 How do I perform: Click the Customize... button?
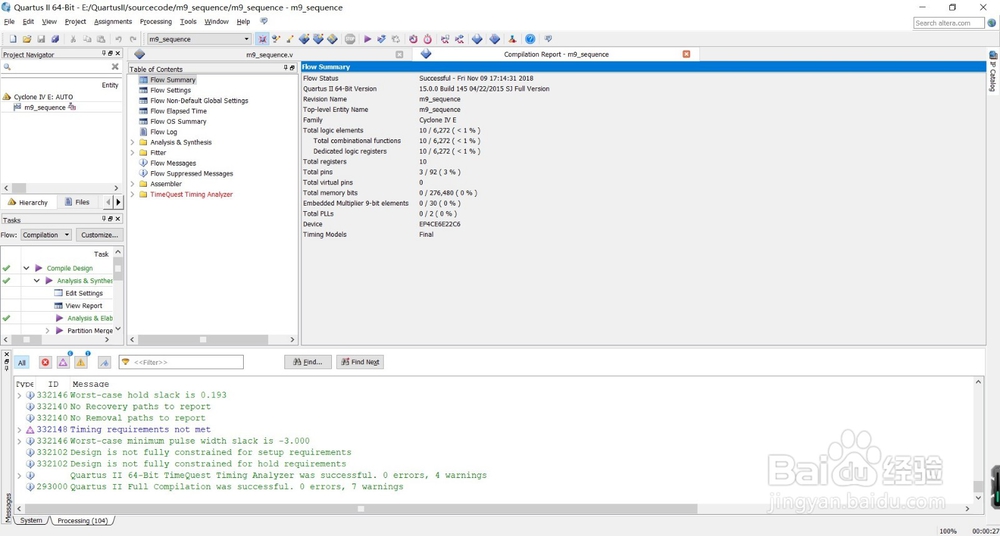tap(99, 235)
